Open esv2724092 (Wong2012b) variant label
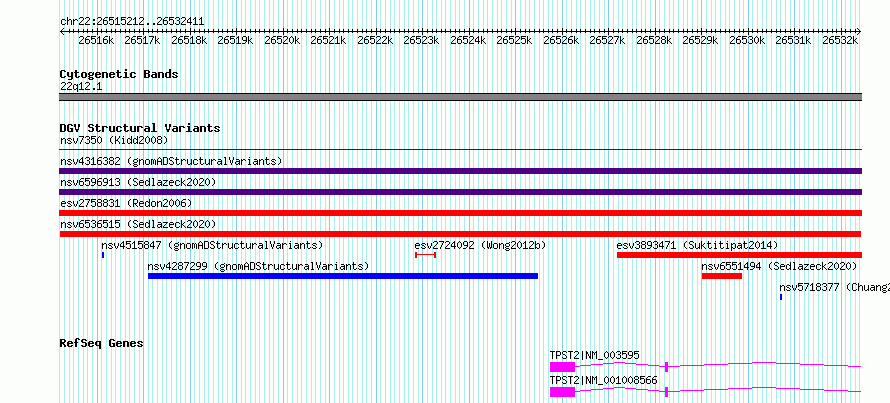 [x=480, y=245]
